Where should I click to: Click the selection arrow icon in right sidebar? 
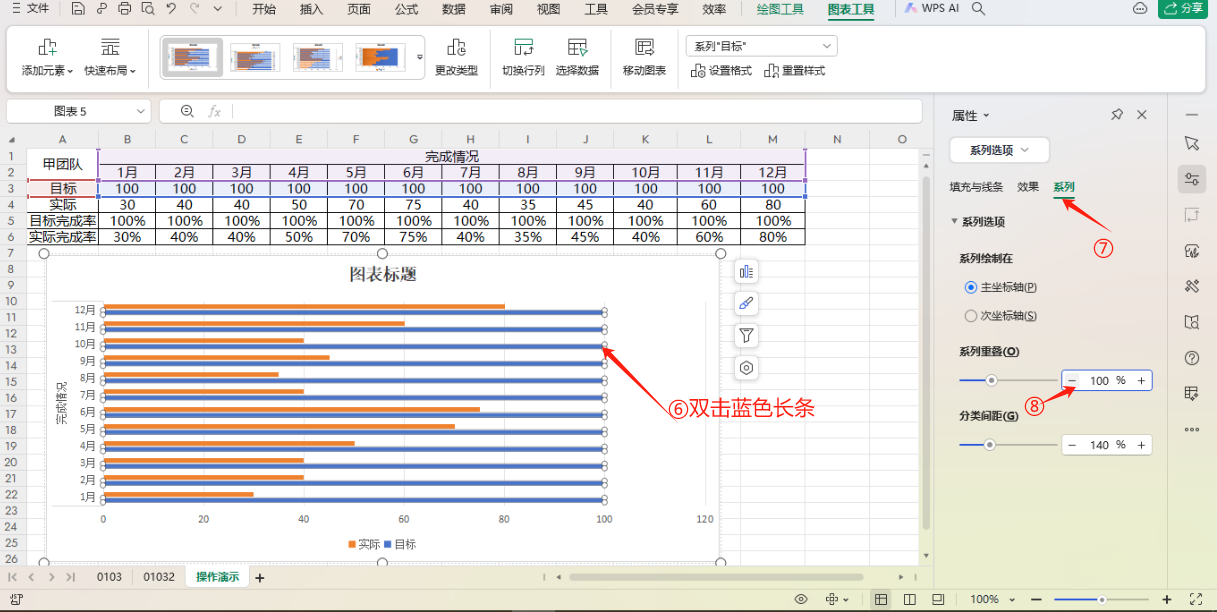(1191, 143)
